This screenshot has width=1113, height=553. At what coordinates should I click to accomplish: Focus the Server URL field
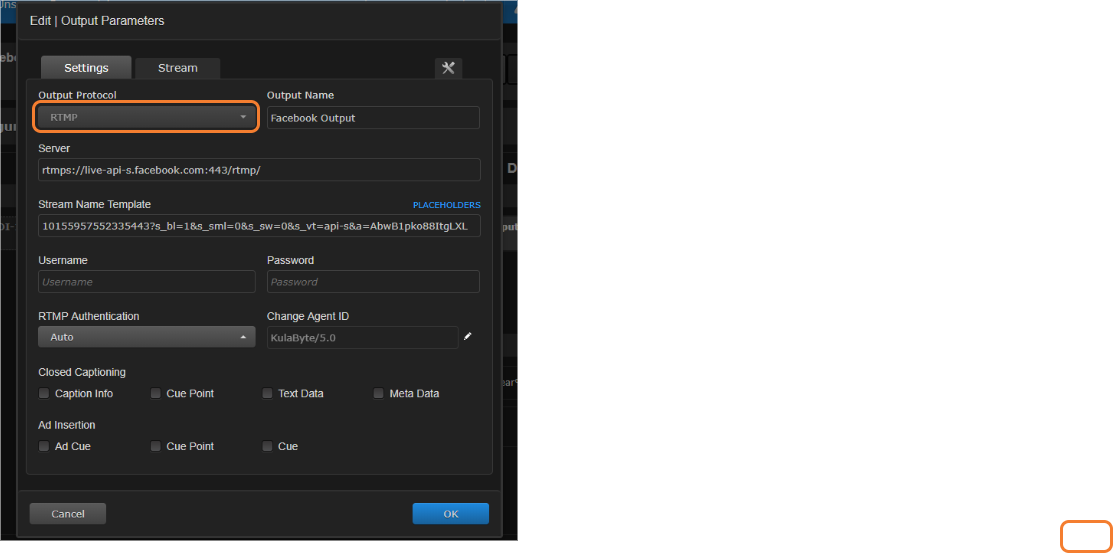coord(259,170)
